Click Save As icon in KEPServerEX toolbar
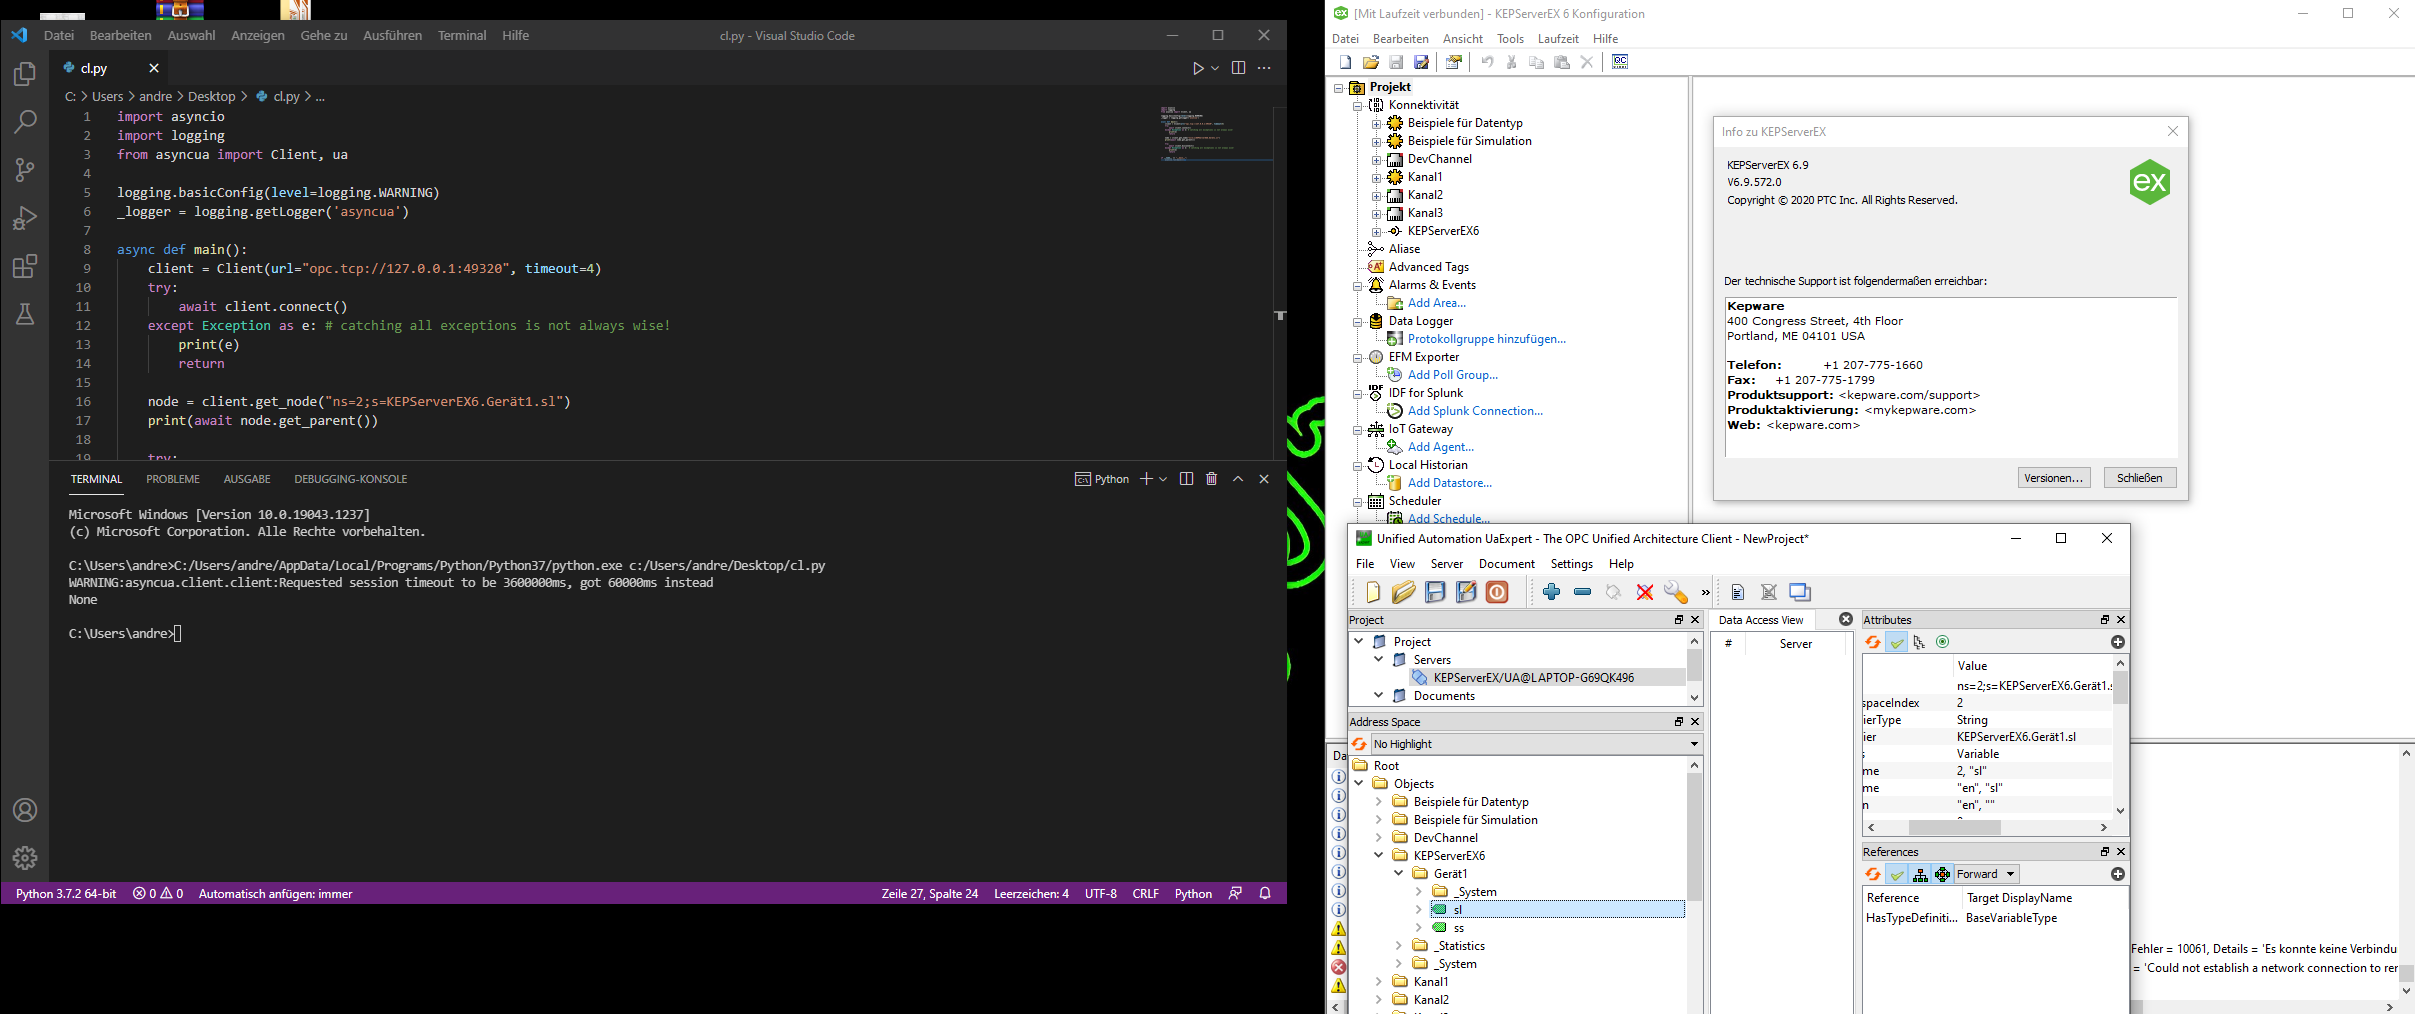Screen dimensions: 2415x1014 click(x=1421, y=62)
